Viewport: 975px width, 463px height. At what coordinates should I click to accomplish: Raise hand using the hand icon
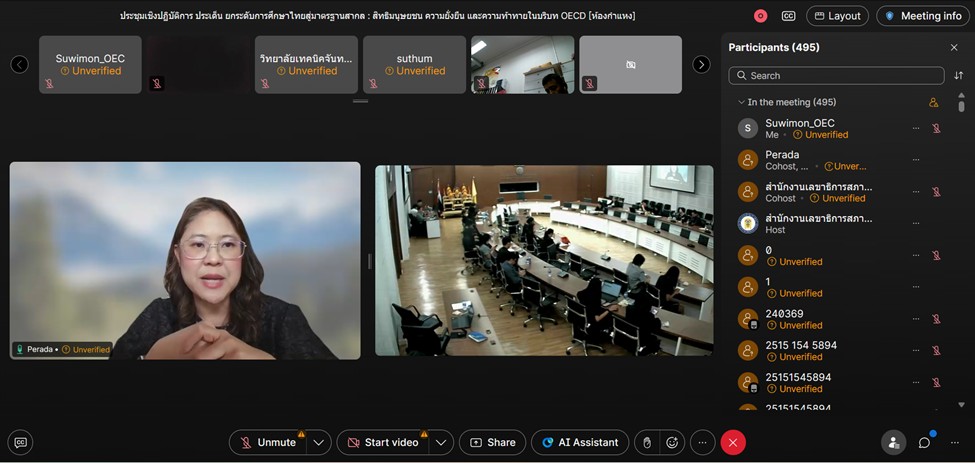(x=647, y=442)
